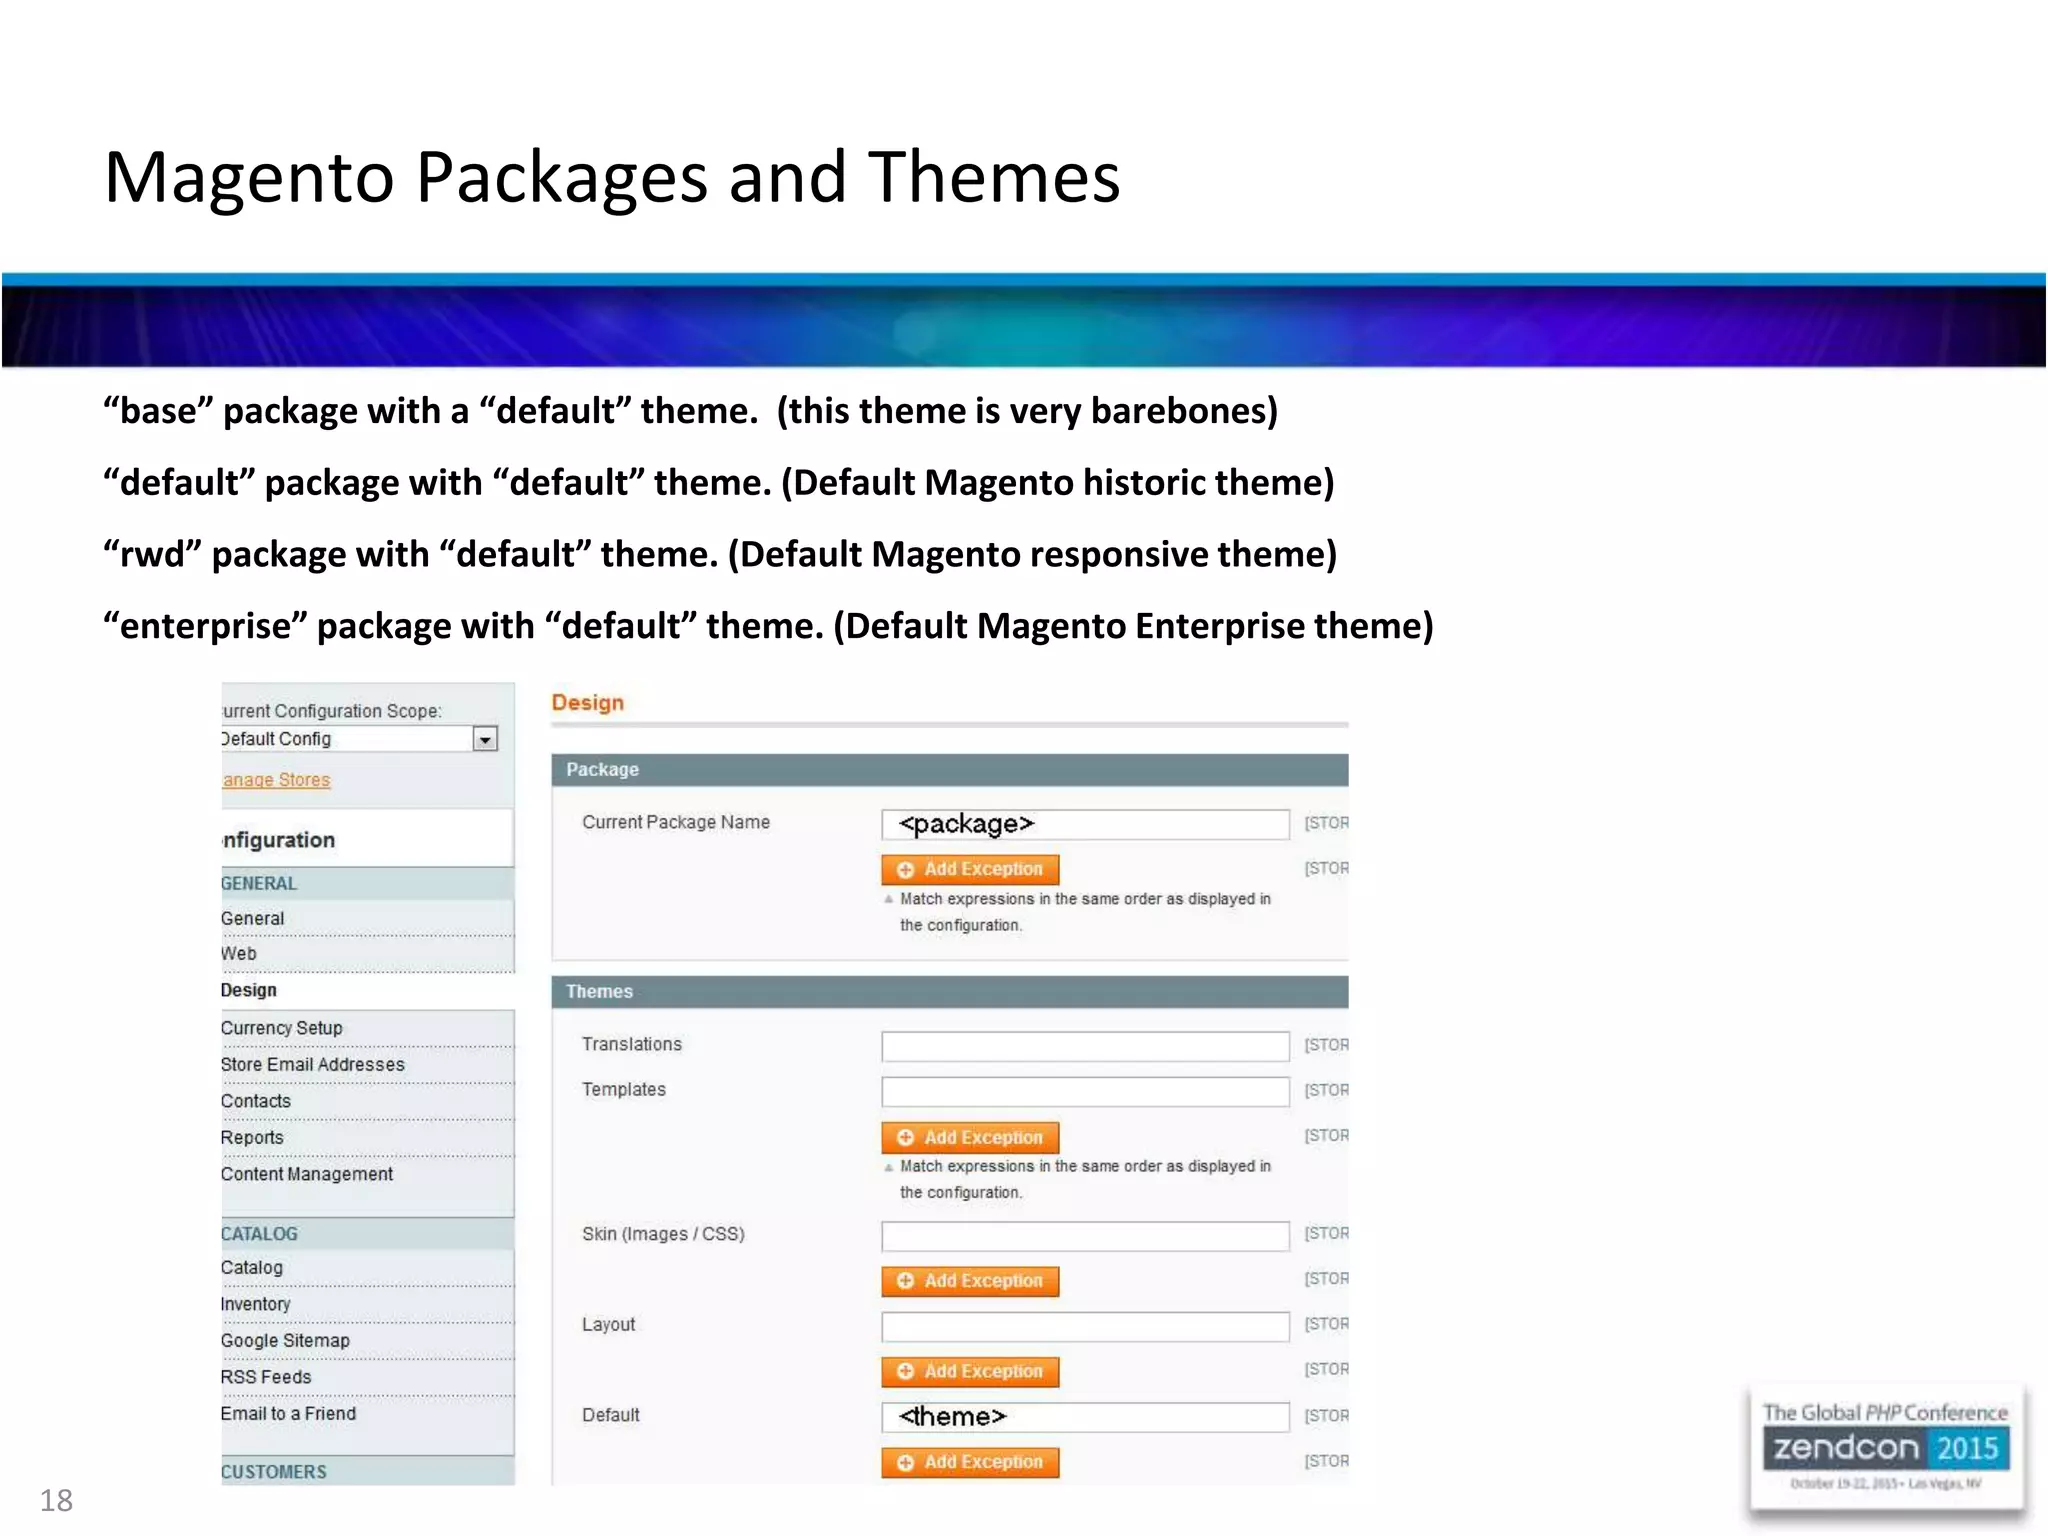This screenshot has width=2048, height=1536.
Task: Add Exception under Skin (Images / CSS)
Action: [970, 1281]
